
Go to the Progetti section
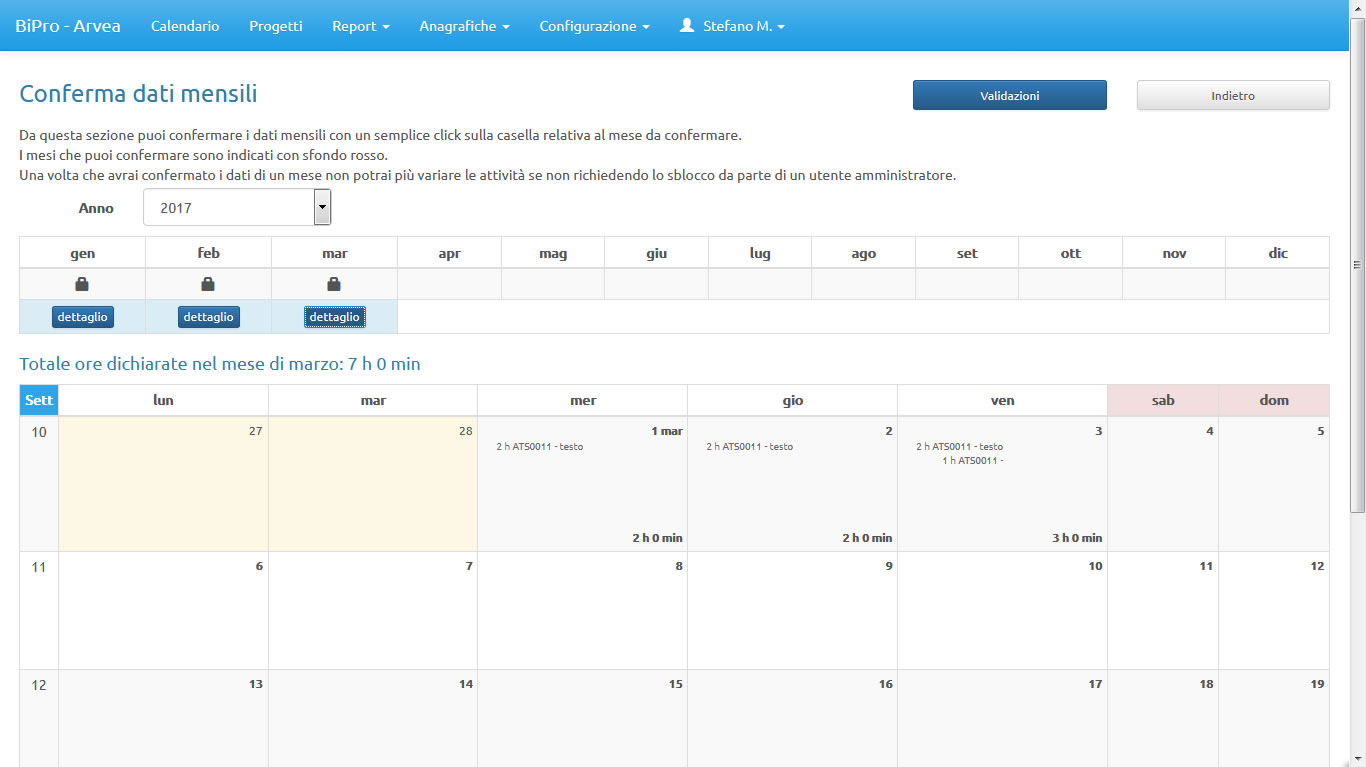pyautogui.click(x=275, y=26)
